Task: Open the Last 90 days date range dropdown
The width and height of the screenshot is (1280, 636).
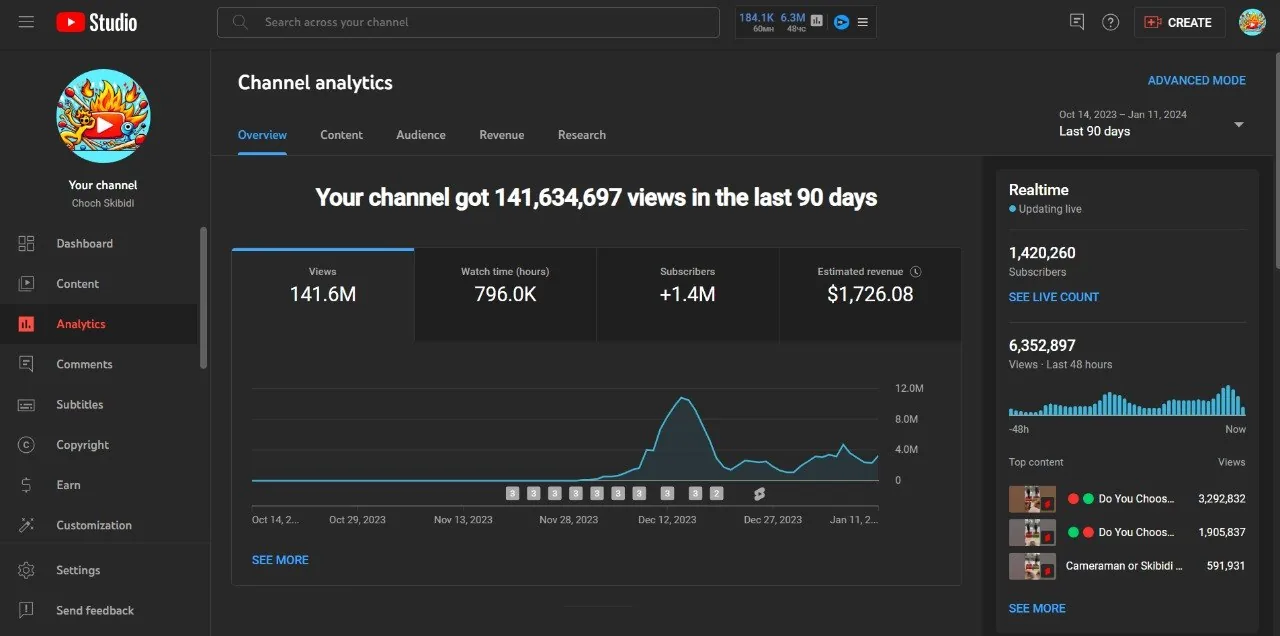Action: (1152, 123)
